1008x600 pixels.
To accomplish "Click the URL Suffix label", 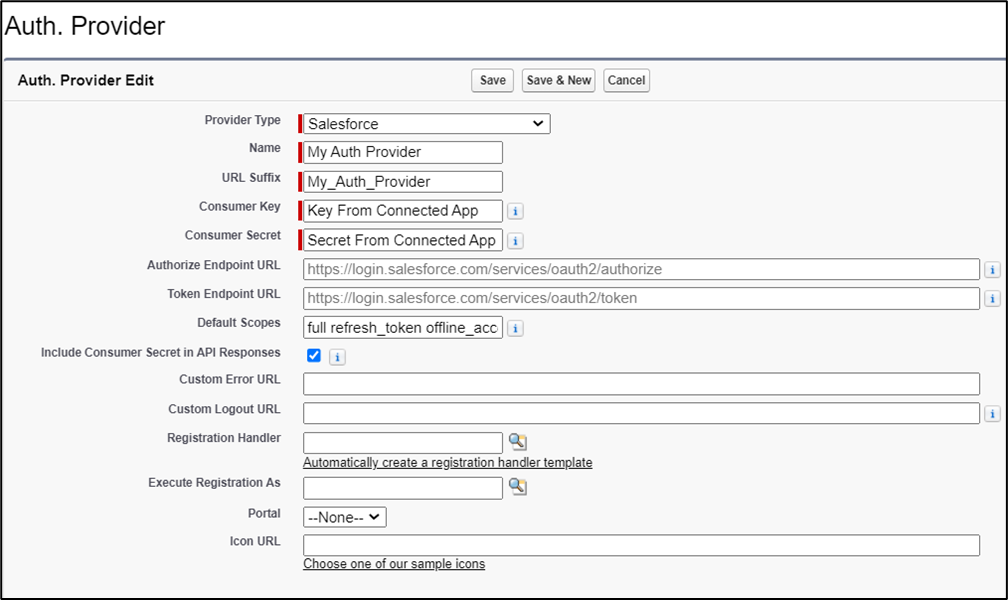I will pos(251,177).
